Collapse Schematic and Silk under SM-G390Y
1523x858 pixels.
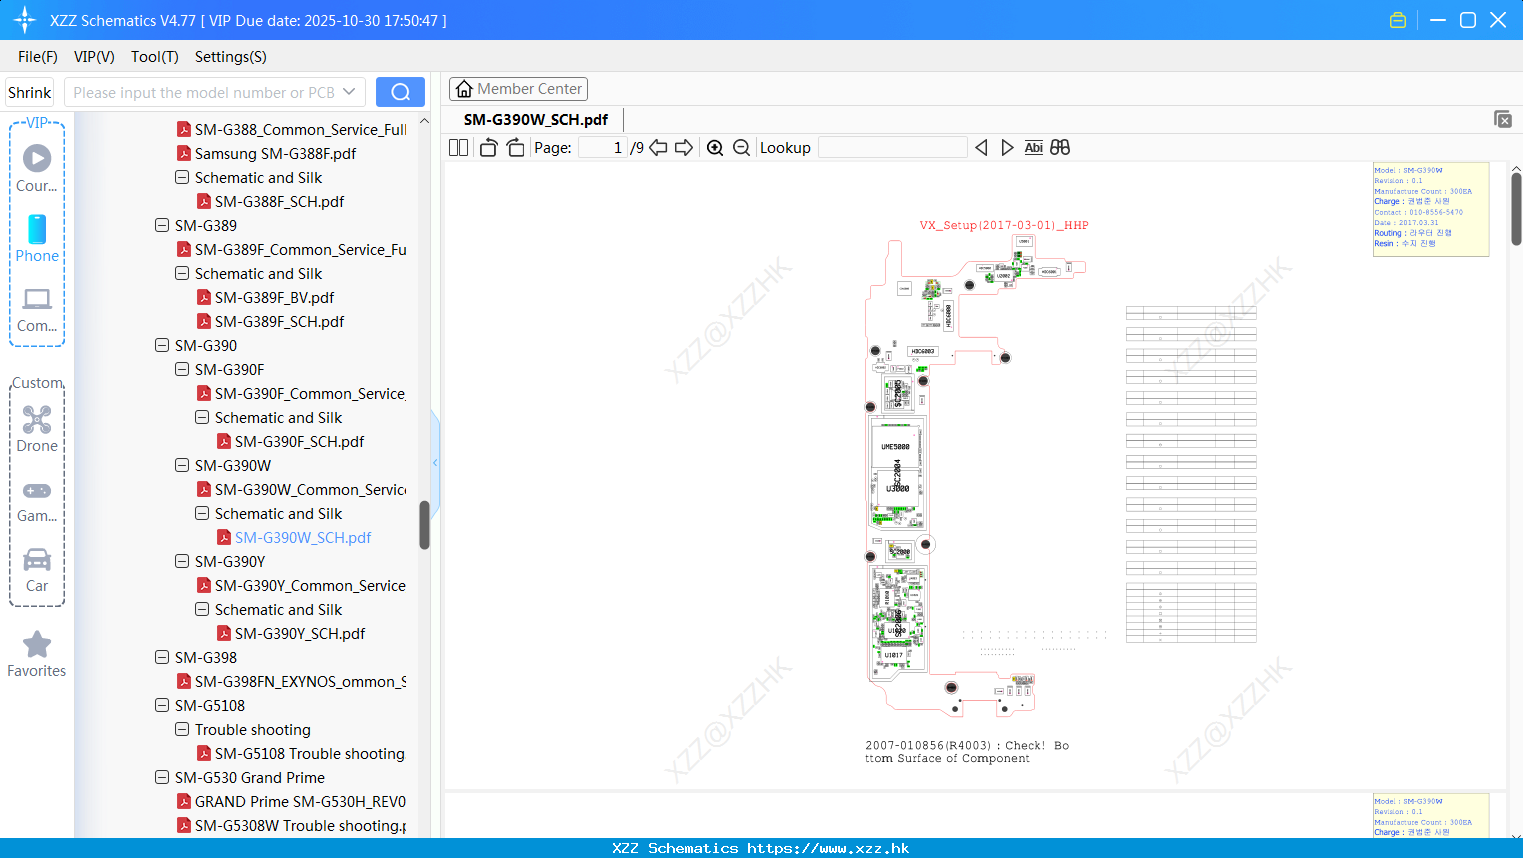point(202,609)
